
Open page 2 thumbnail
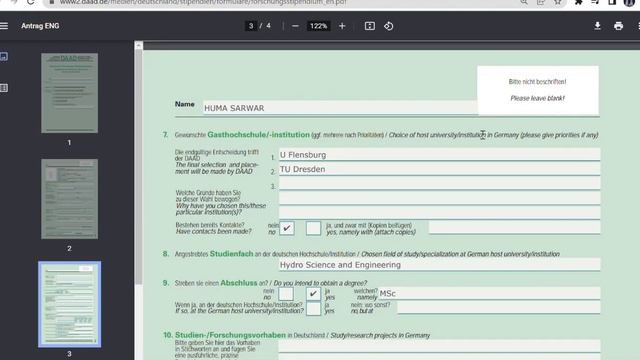click(x=69, y=199)
